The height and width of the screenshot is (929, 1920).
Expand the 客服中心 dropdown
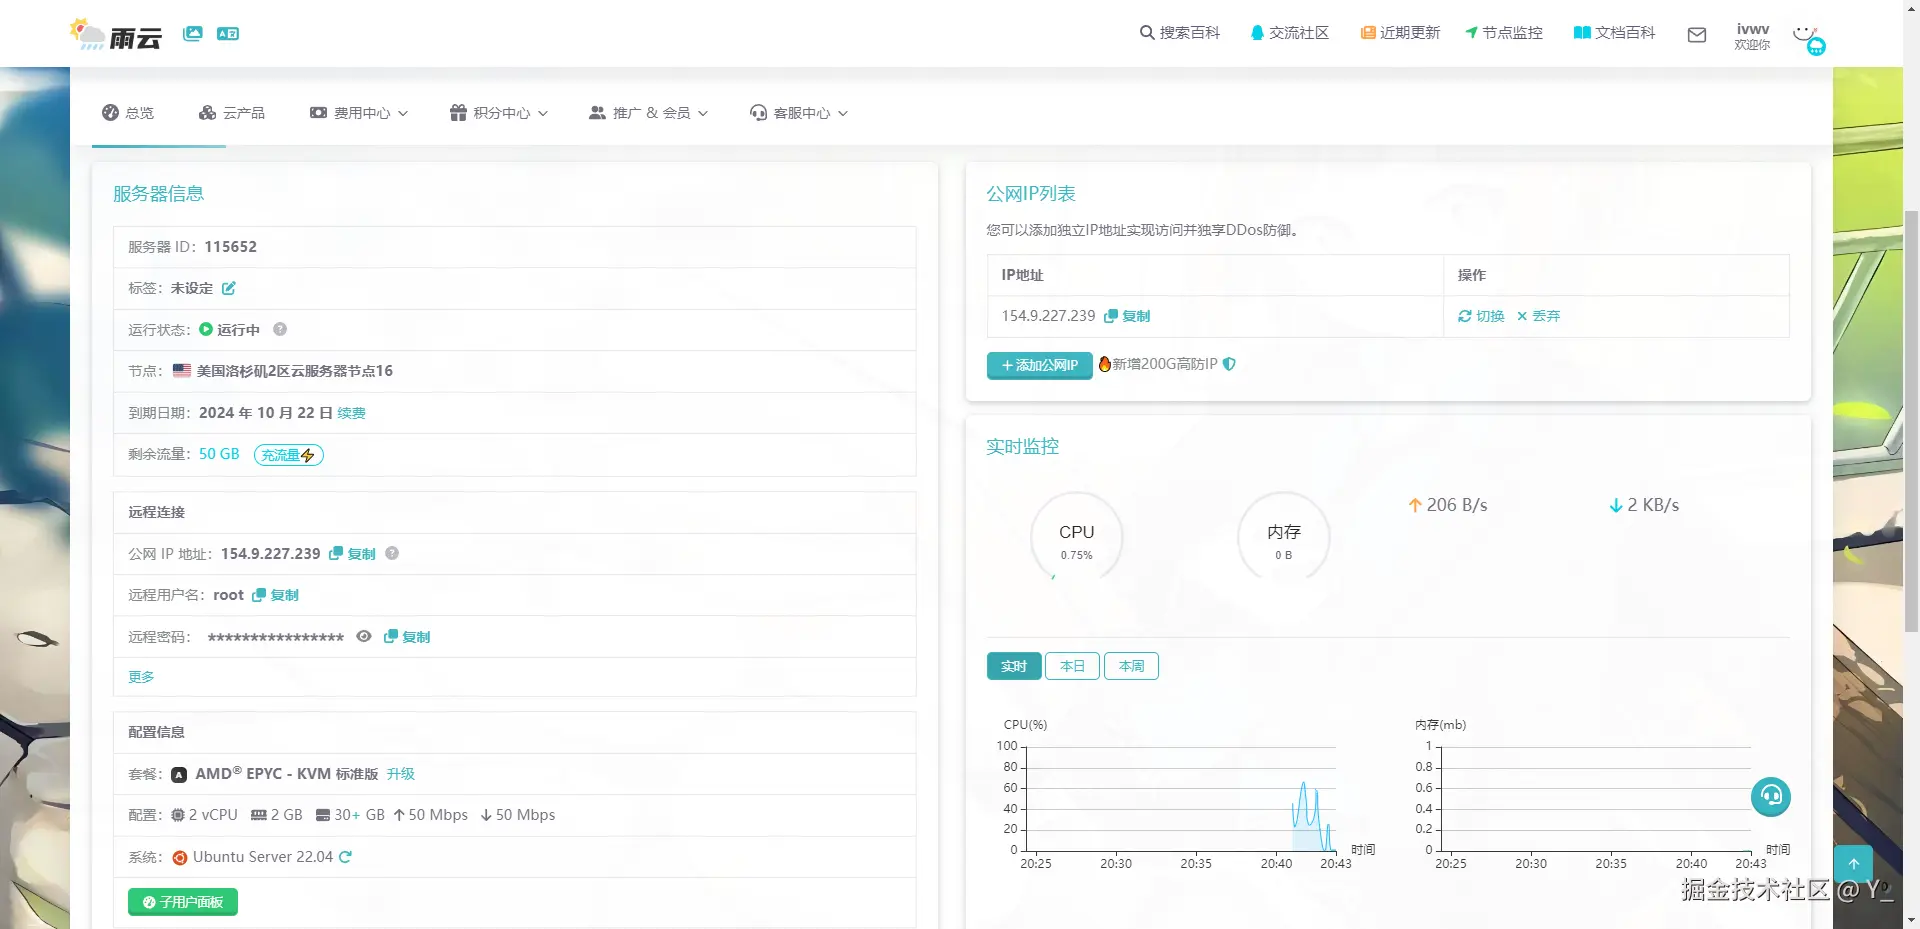click(x=798, y=113)
